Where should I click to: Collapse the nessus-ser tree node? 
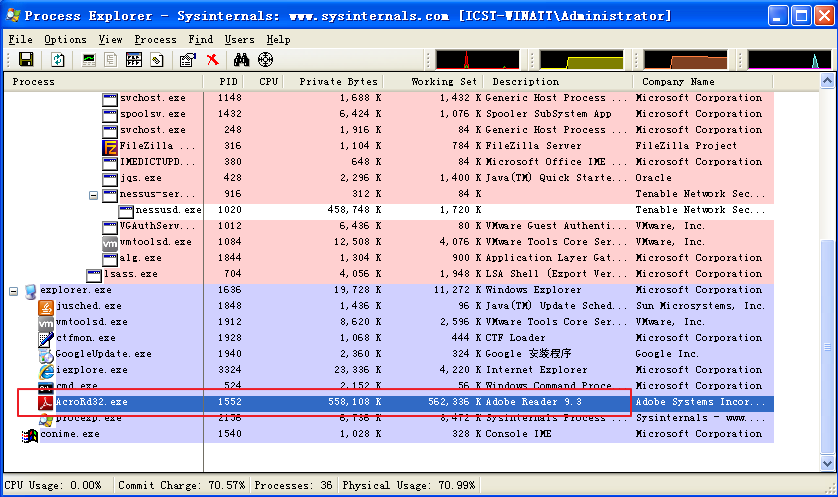[94, 196]
